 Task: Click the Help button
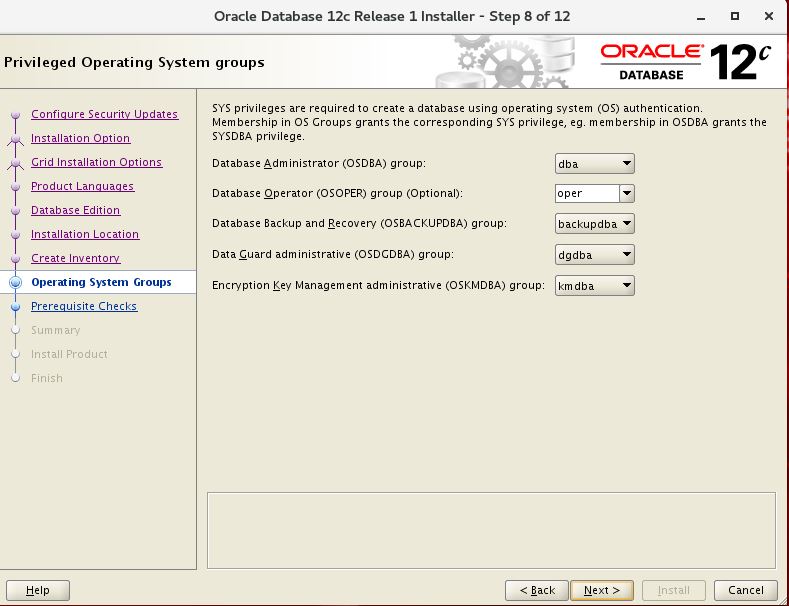point(38,590)
